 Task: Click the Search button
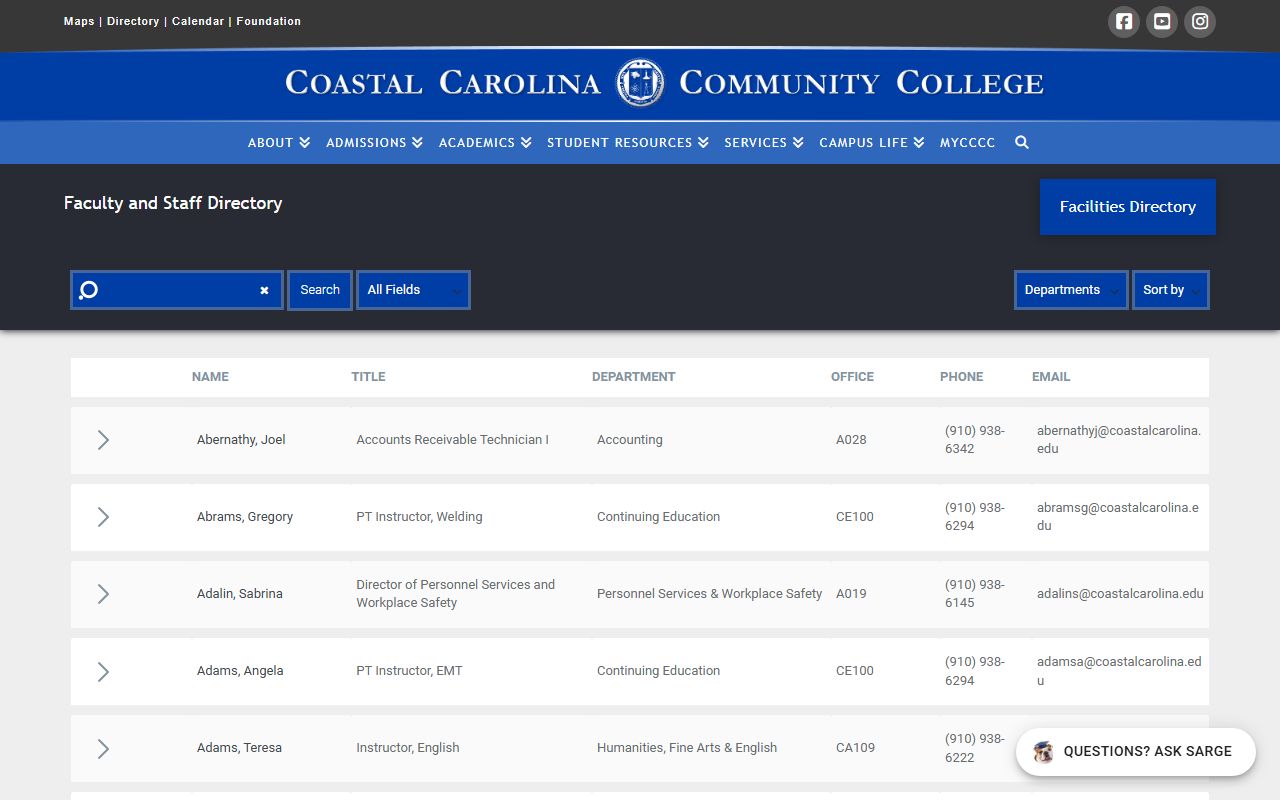[x=320, y=290]
